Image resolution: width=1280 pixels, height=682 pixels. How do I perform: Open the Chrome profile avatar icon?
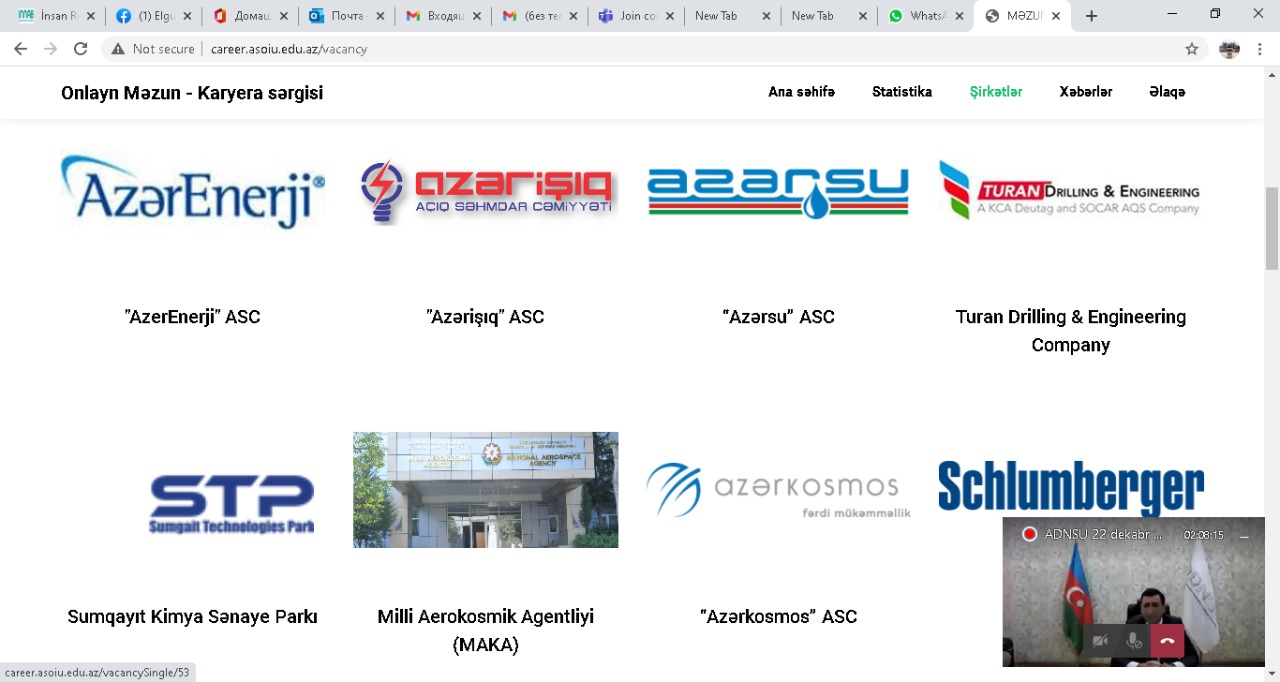(x=1230, y=49)
